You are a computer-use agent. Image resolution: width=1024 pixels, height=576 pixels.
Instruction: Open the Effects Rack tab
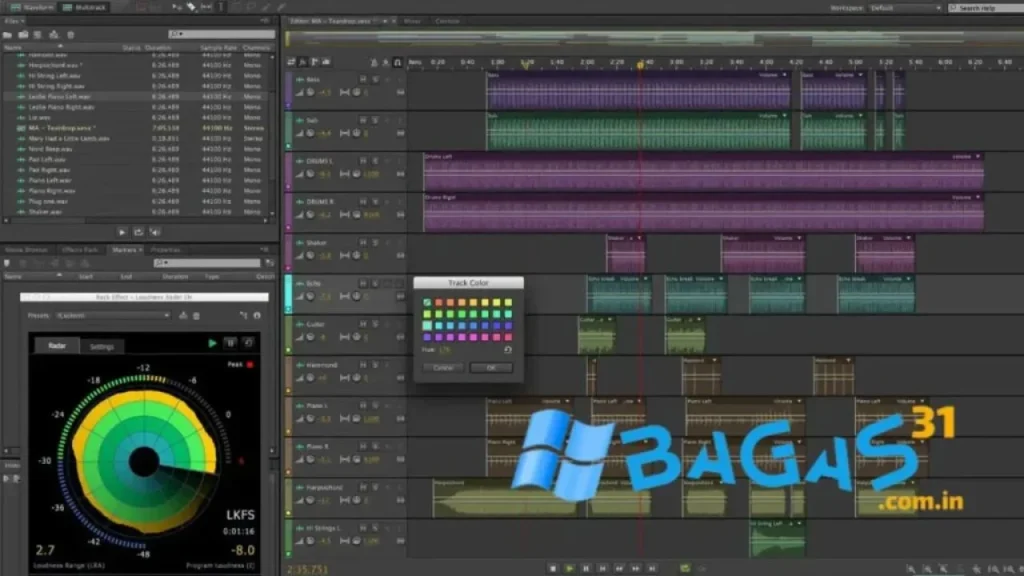point(80,249)
